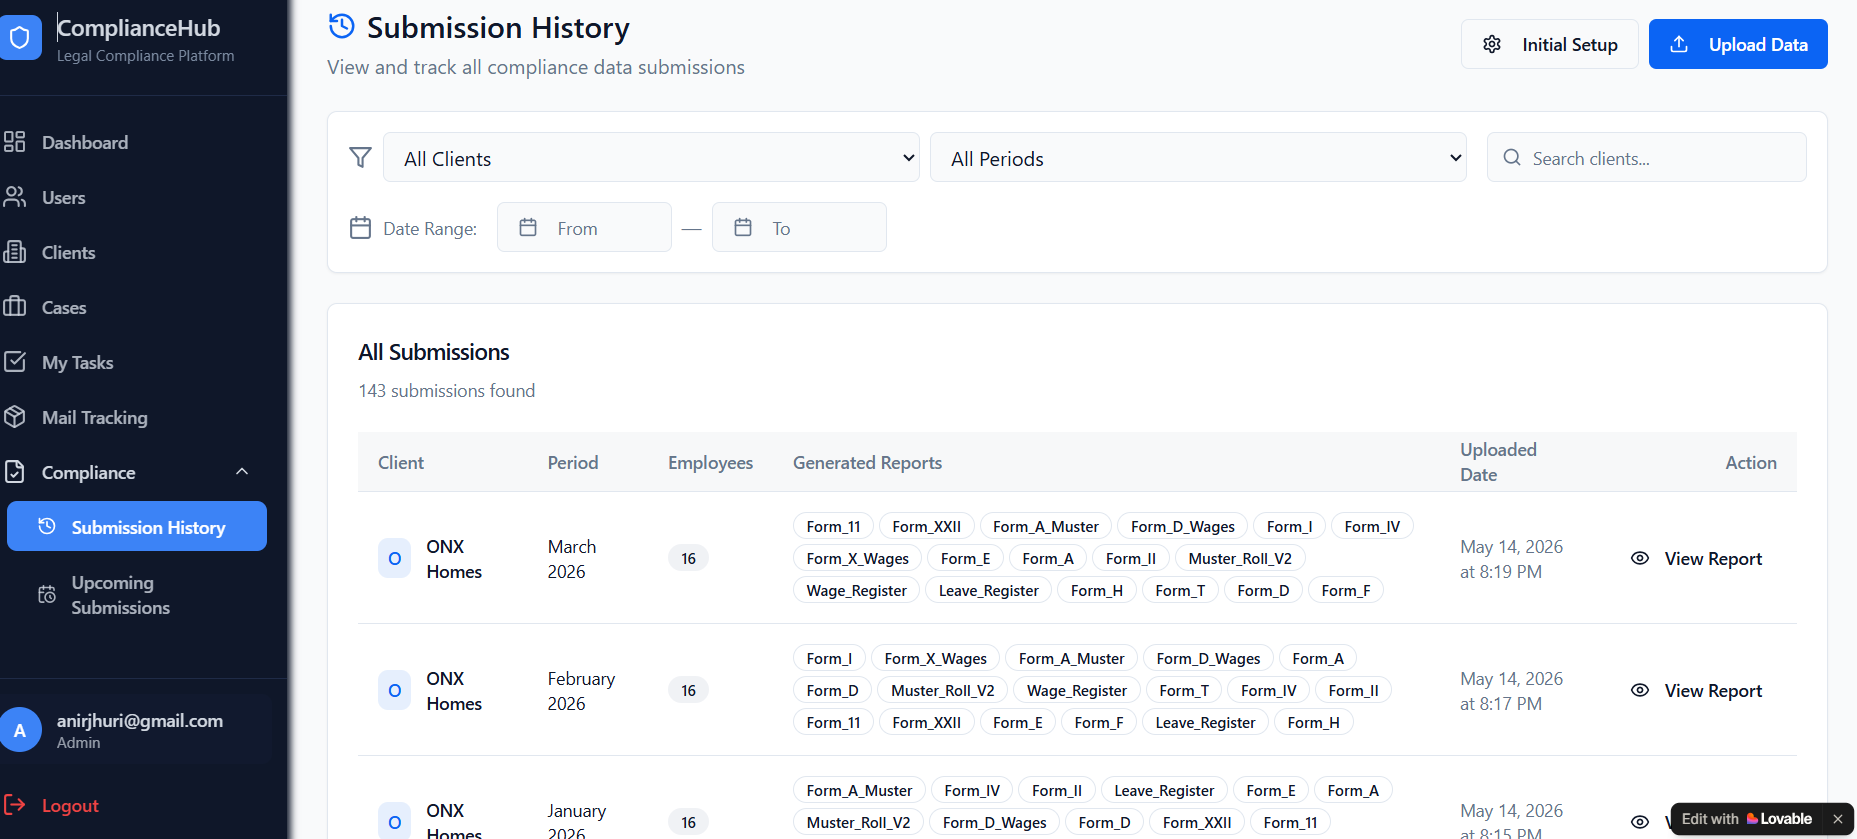Click the Period column header
The image size is (1857, 839).
[x=573, y=462]
